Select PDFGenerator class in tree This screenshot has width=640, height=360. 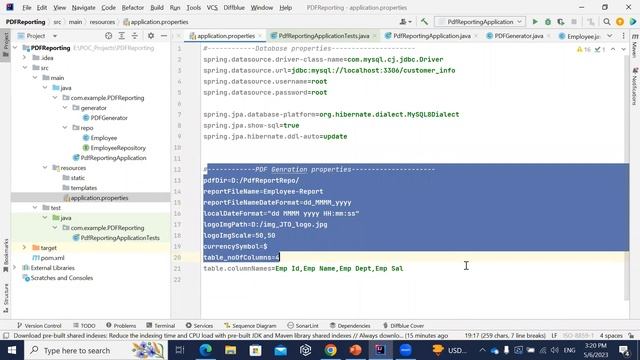pyautogui.click(x=109, y=118)
